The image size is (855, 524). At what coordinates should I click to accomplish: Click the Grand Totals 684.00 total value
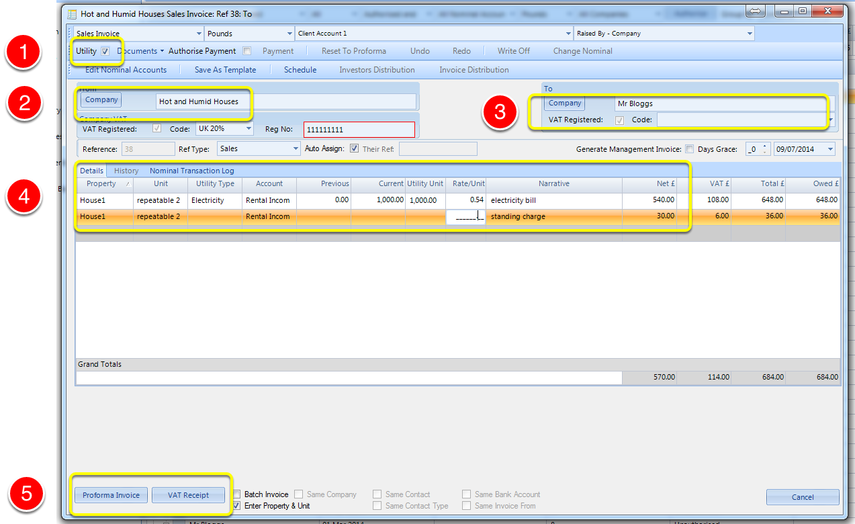(758, 377)
